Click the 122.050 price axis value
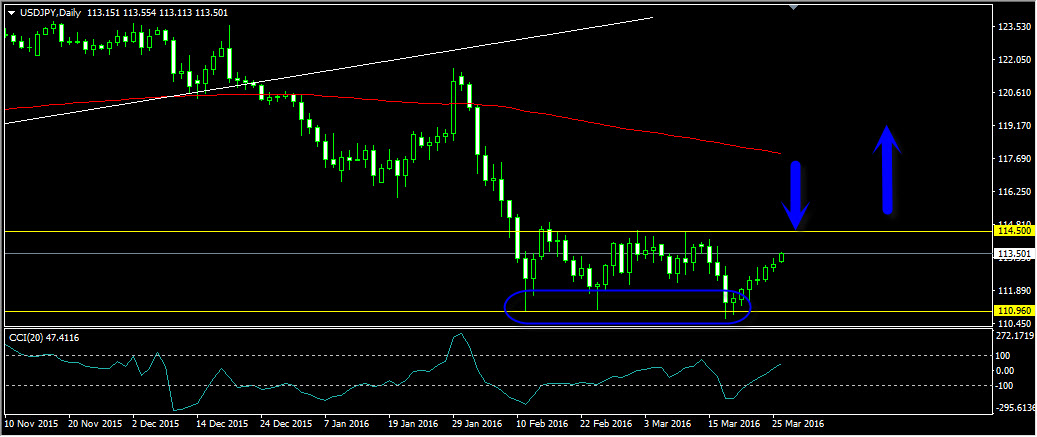This screenshot has height=437, width=1037. pyautogui.click(x=1014, y=60)
